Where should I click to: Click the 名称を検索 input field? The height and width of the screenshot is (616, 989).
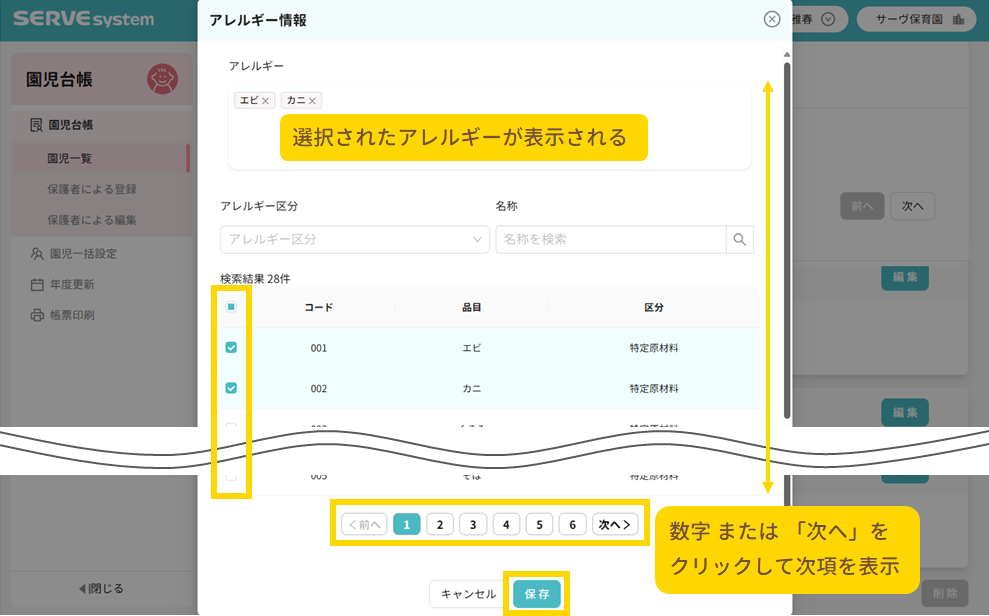pos(610,240)
